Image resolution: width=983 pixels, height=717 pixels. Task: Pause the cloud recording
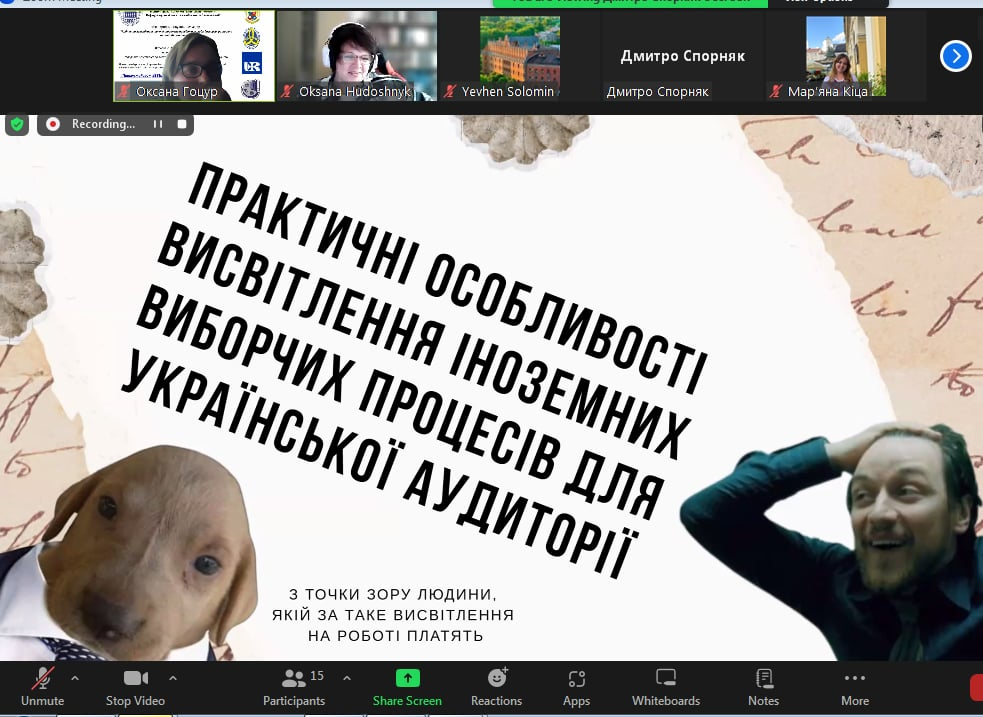(x=160, y=124)
